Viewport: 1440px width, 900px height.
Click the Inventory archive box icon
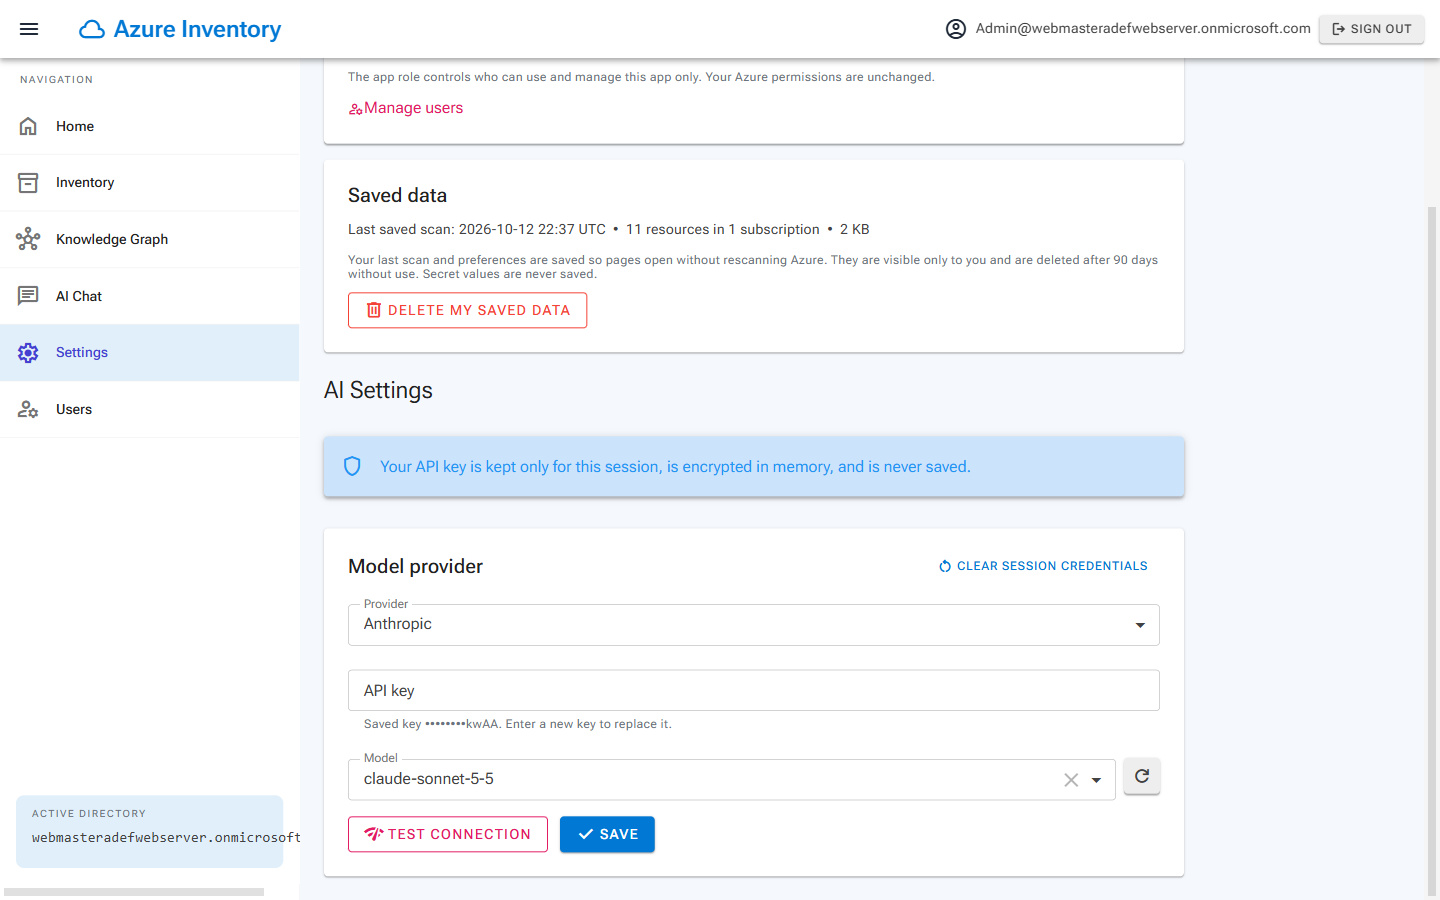(x=28, y=183)
